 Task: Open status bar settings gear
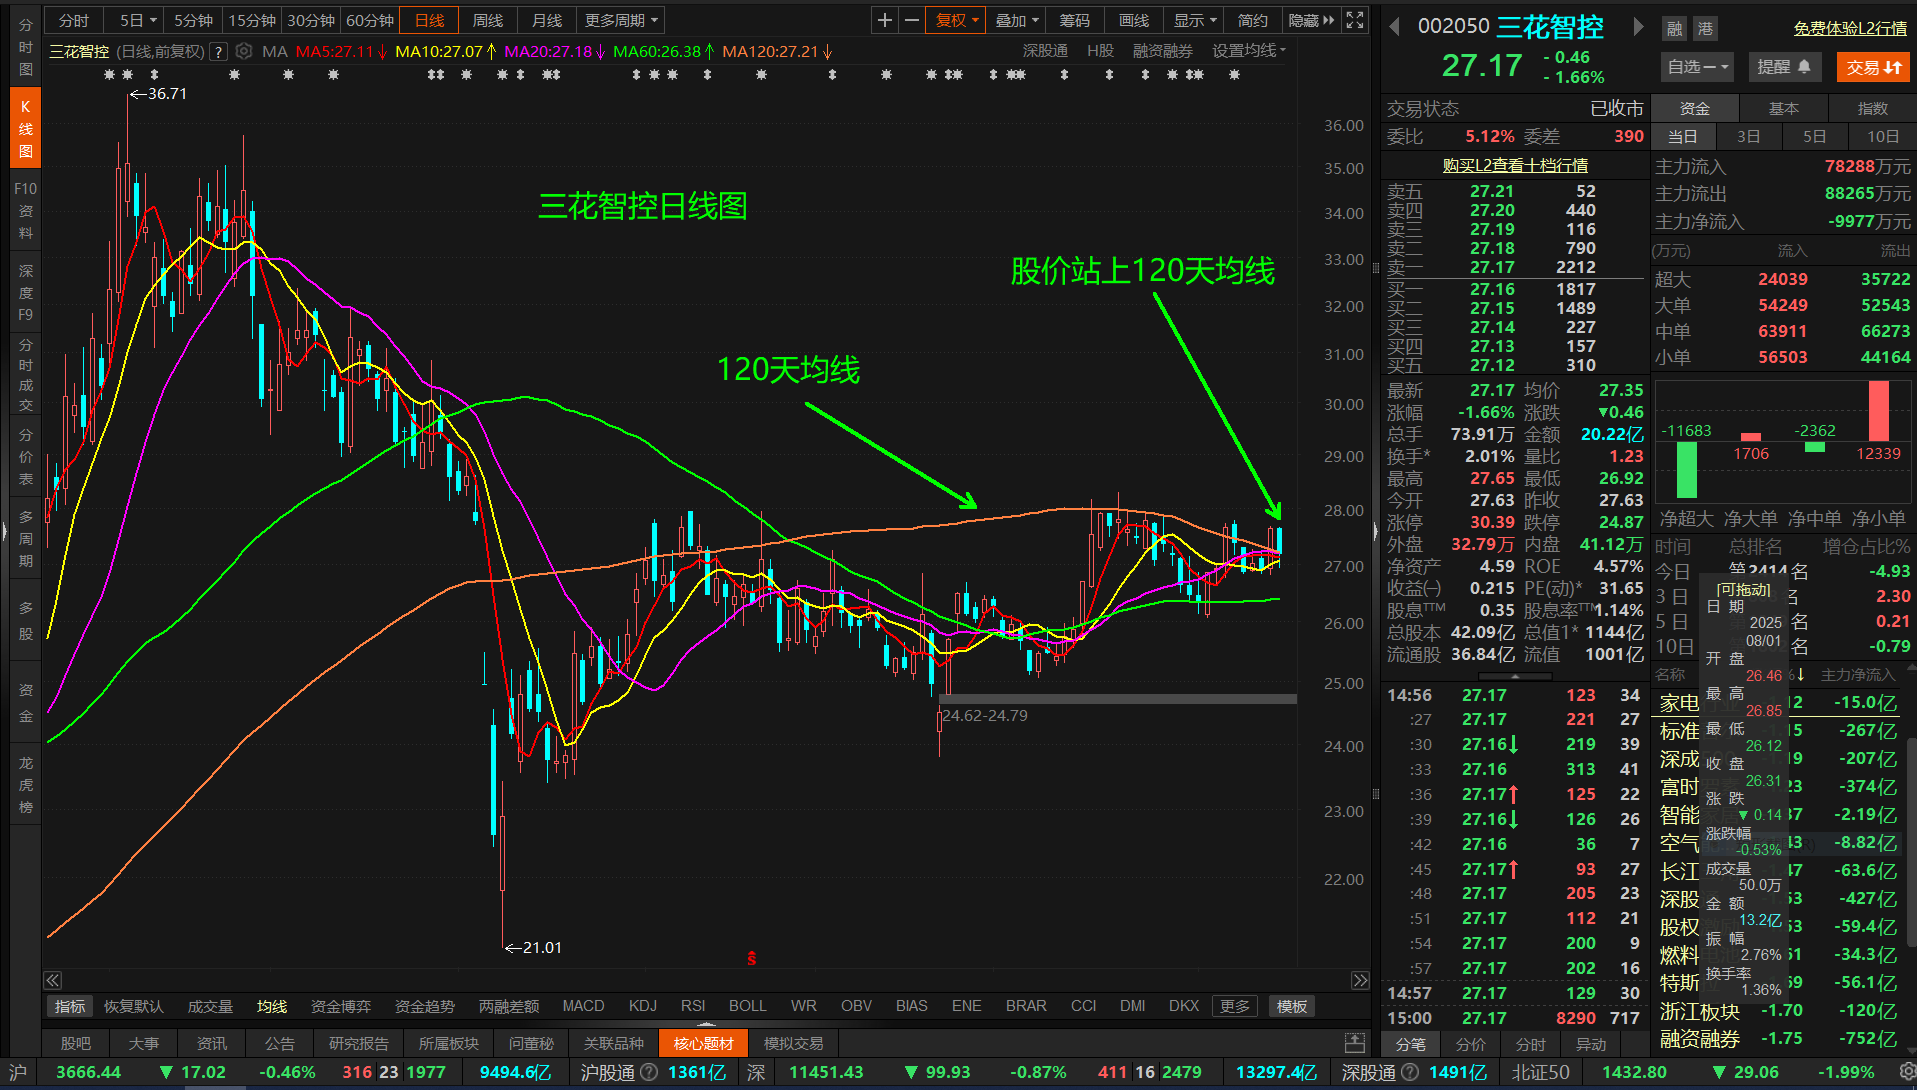coord(1905,1072)
